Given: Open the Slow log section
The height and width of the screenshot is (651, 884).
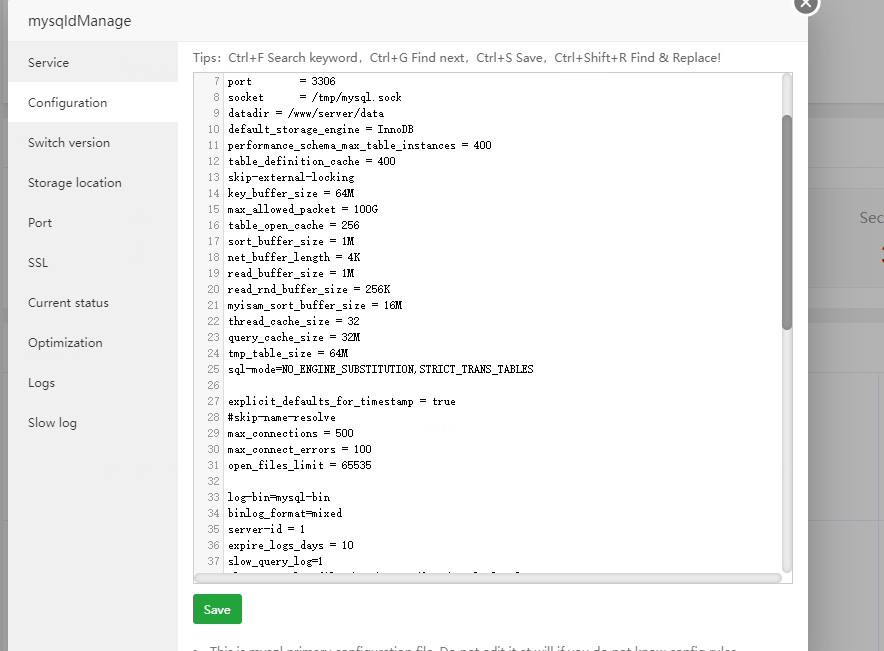Looking at the screenshot, I should pos(52,423).
